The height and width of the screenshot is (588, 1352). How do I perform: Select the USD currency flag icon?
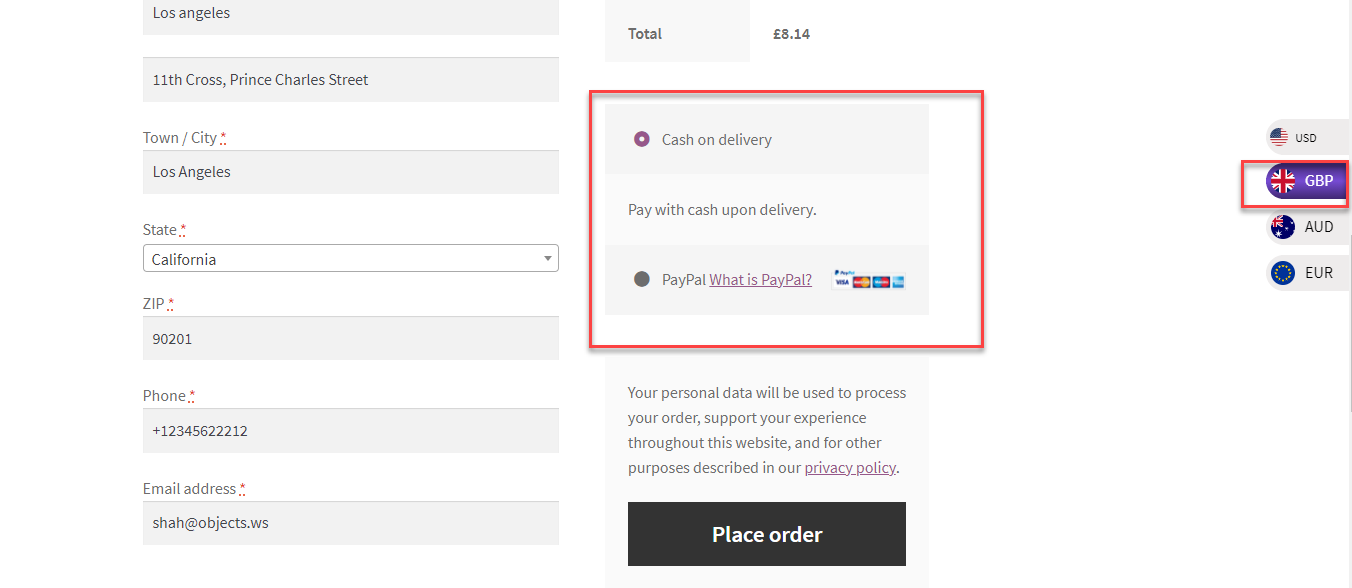(1279, 138)
